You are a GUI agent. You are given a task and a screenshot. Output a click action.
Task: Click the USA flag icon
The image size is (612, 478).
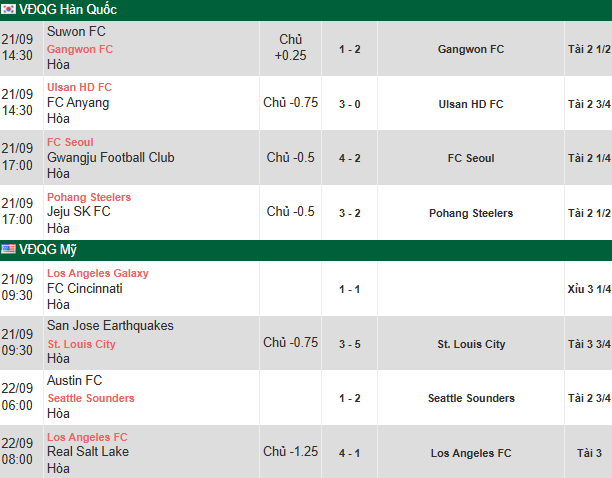click(9, 249)
